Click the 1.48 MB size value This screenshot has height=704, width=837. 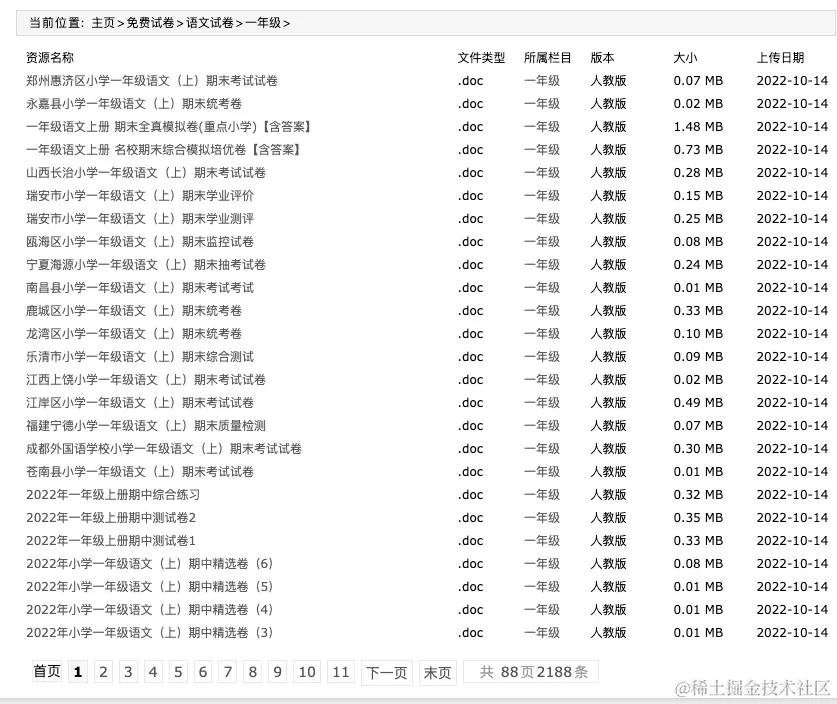pos(698,126)
